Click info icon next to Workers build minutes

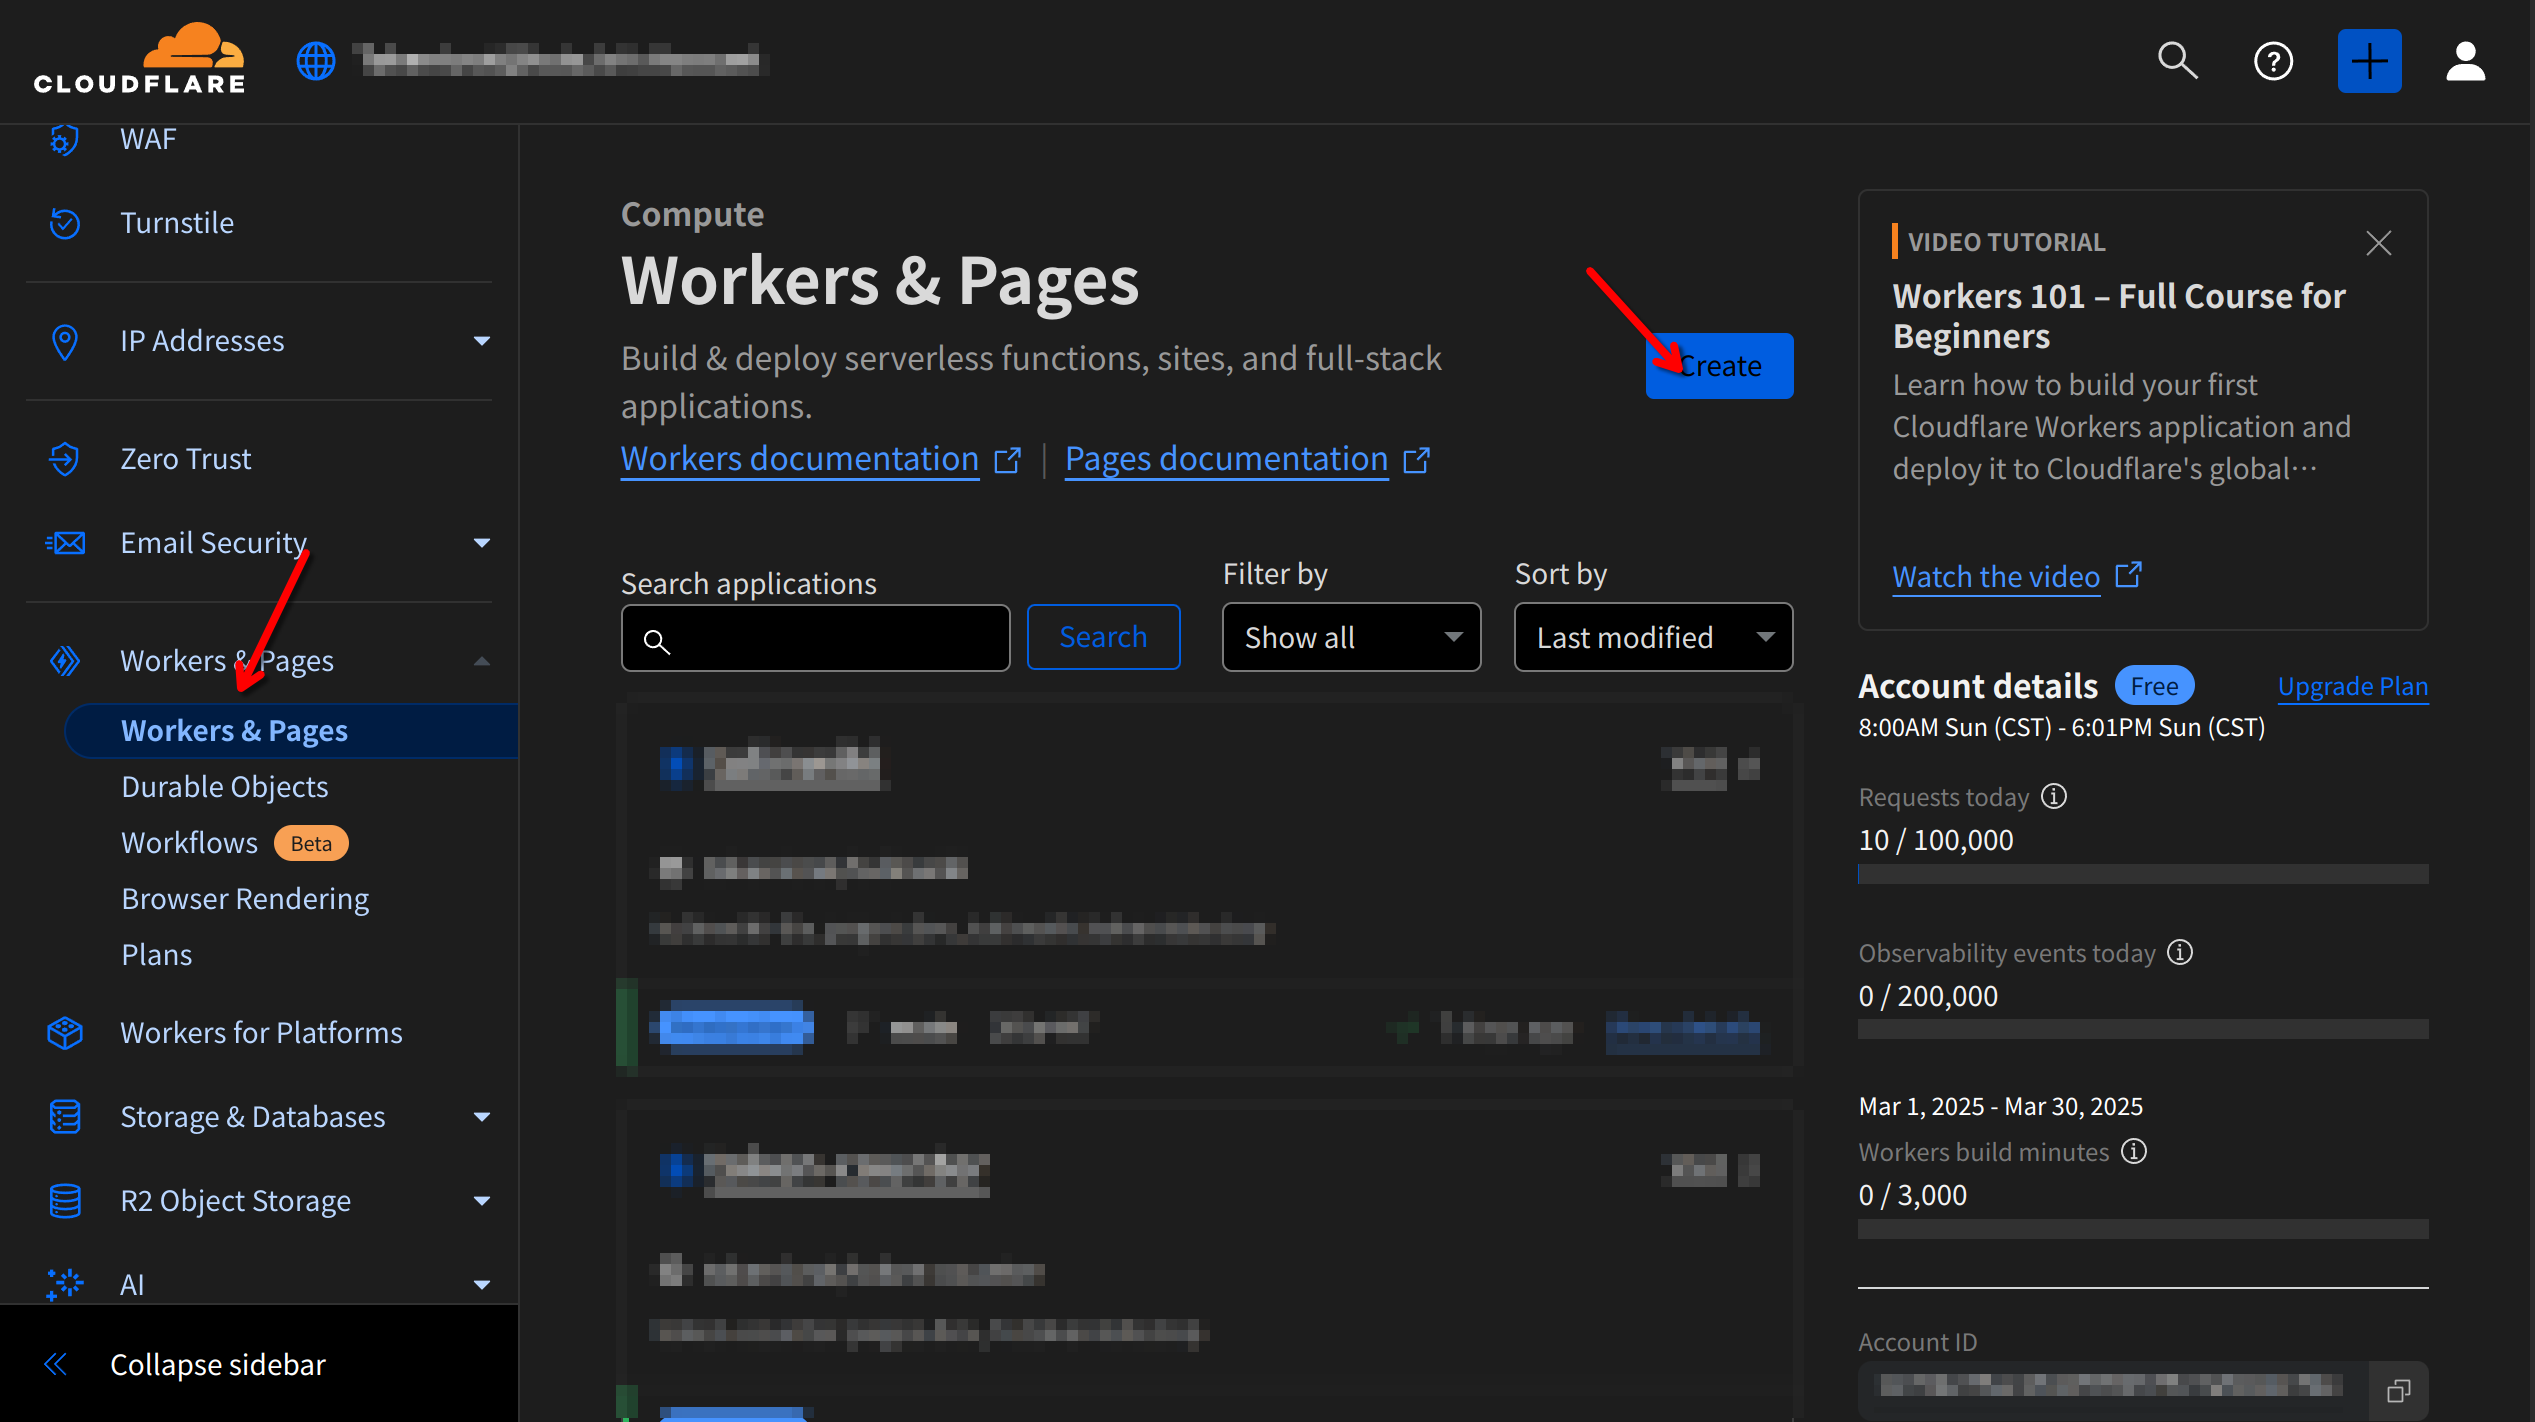(2134, 1151)
